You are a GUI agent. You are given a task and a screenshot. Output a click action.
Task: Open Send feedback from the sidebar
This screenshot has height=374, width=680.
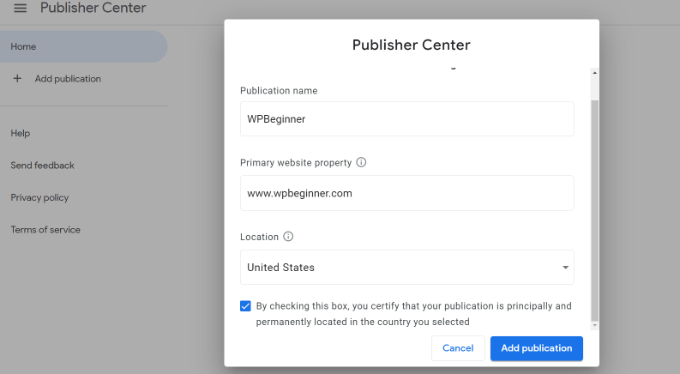(42, 165)
